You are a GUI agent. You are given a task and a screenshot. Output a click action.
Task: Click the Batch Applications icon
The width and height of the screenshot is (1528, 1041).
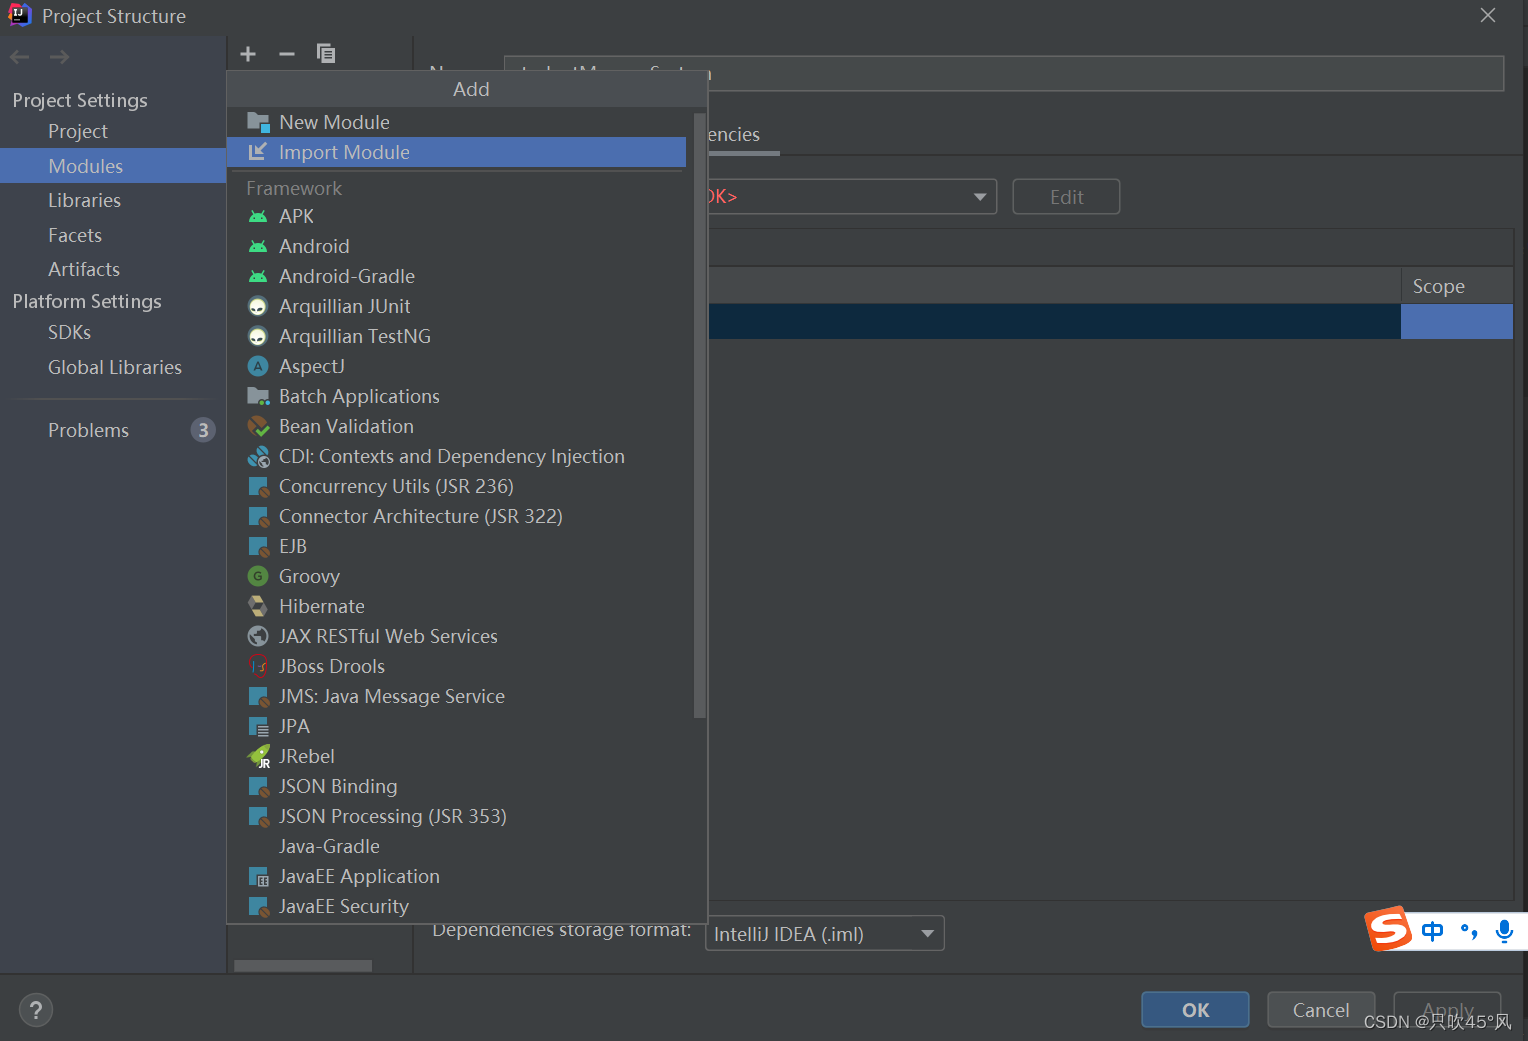tap(258, 396)
